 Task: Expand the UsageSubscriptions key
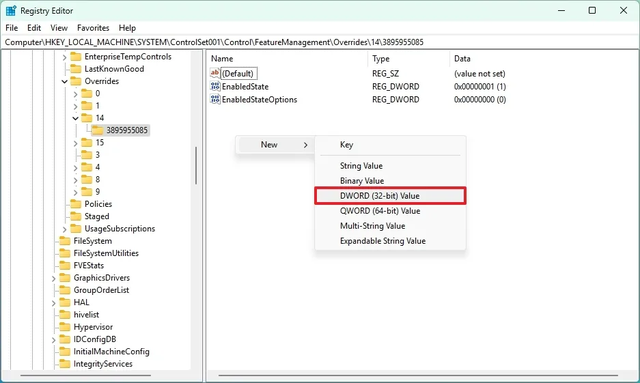64,229
